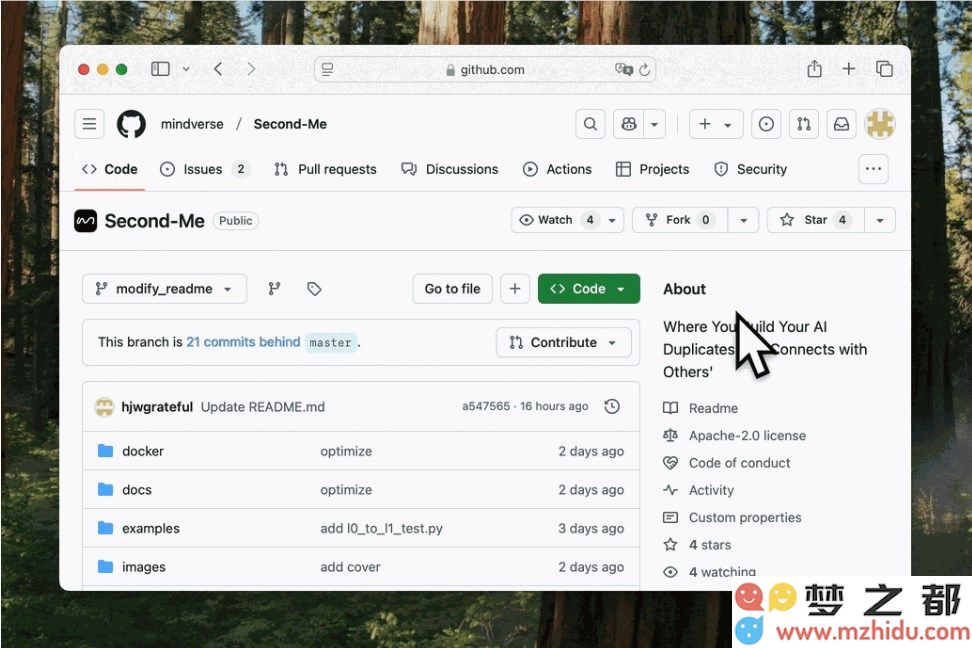Star the Second-Me repository
Screen dimensions: 972x648
816,220
